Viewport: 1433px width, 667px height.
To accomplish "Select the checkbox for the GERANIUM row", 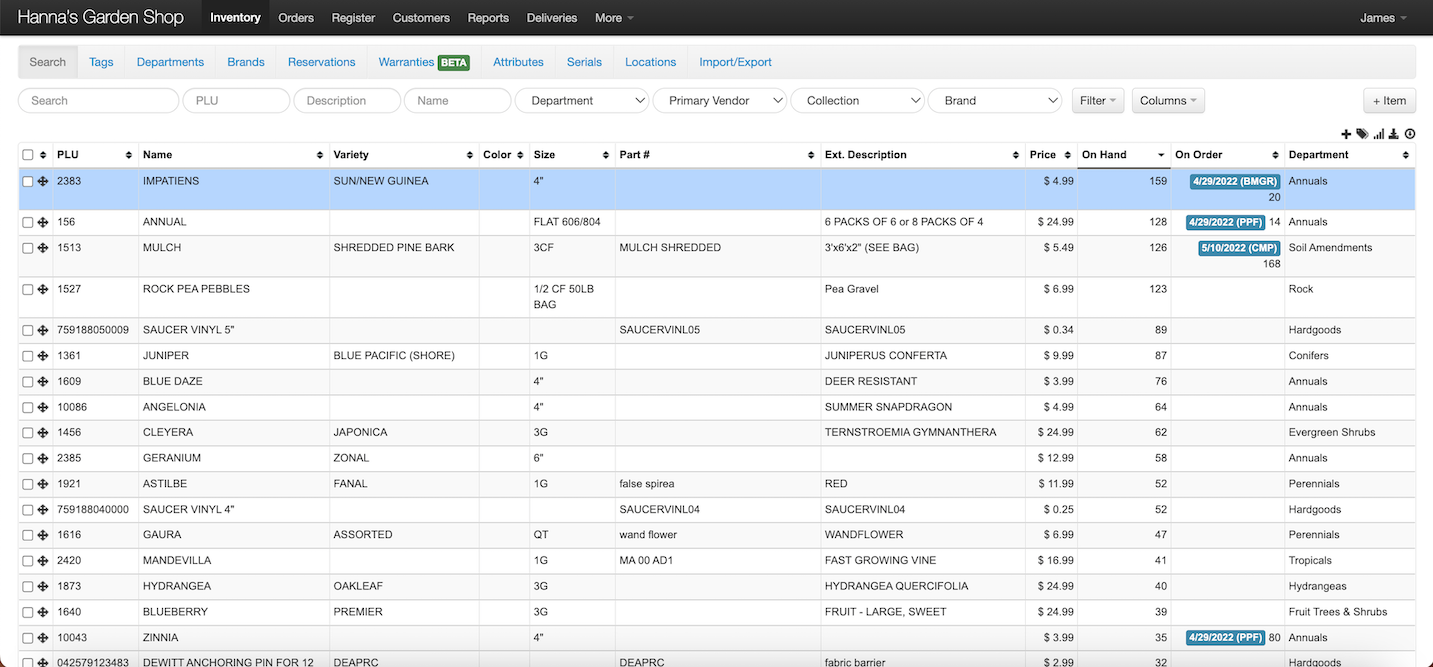I will coord(28,459).
